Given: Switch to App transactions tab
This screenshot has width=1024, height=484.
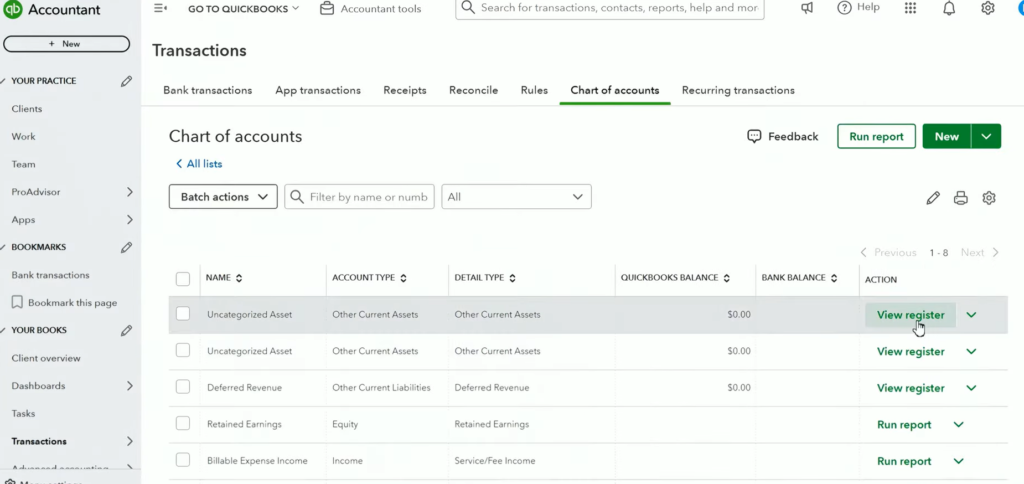Looking at the screenshot, I should (x=318, y=90).
